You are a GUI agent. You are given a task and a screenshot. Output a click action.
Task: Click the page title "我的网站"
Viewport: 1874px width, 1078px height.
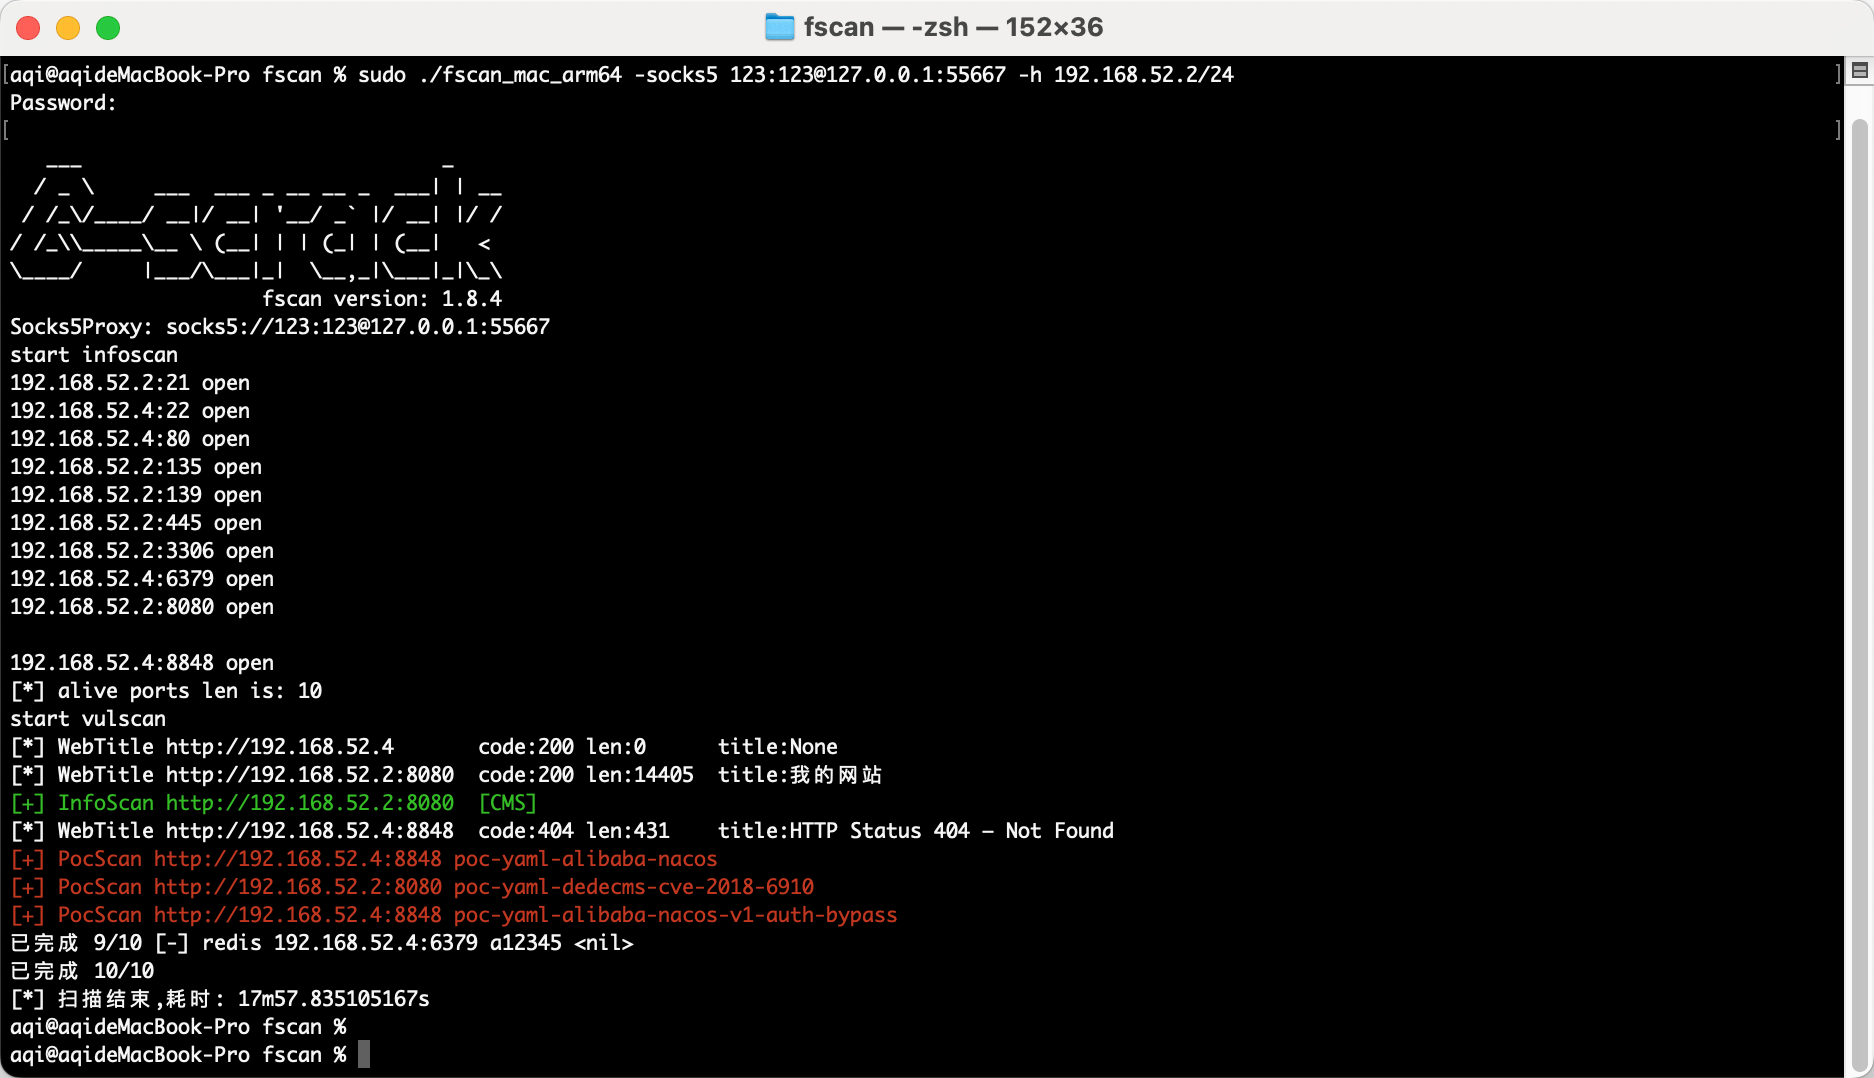[x=836, y=775]
